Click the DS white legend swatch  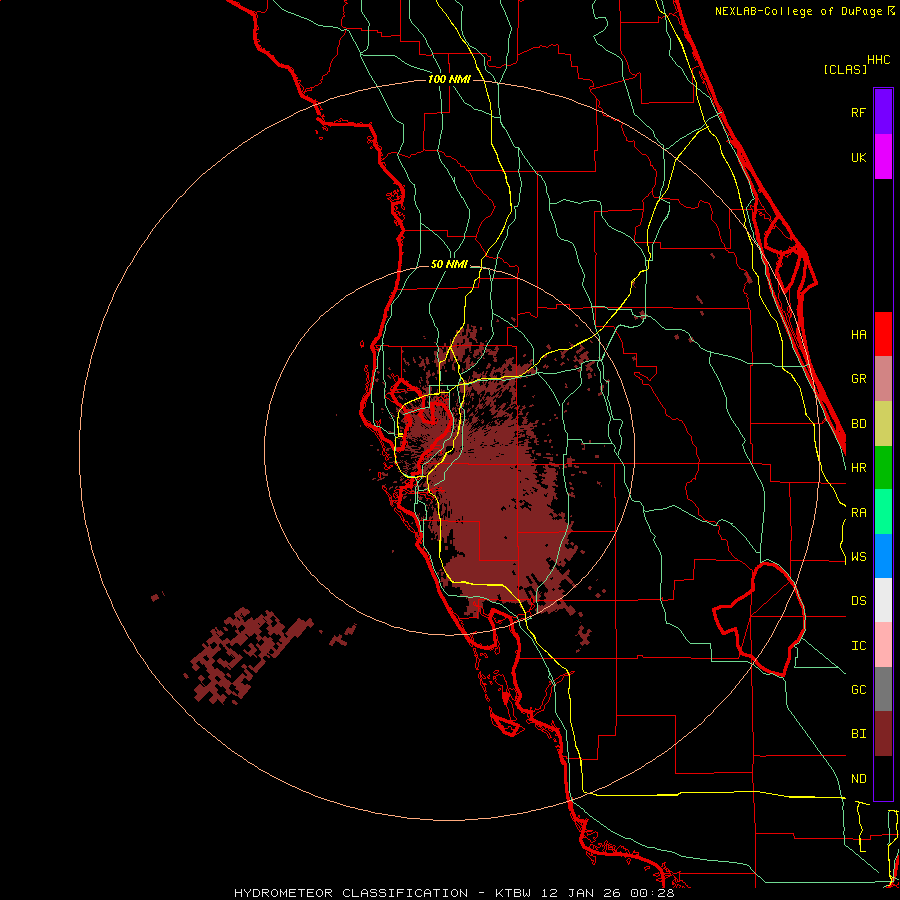point(883,600)
